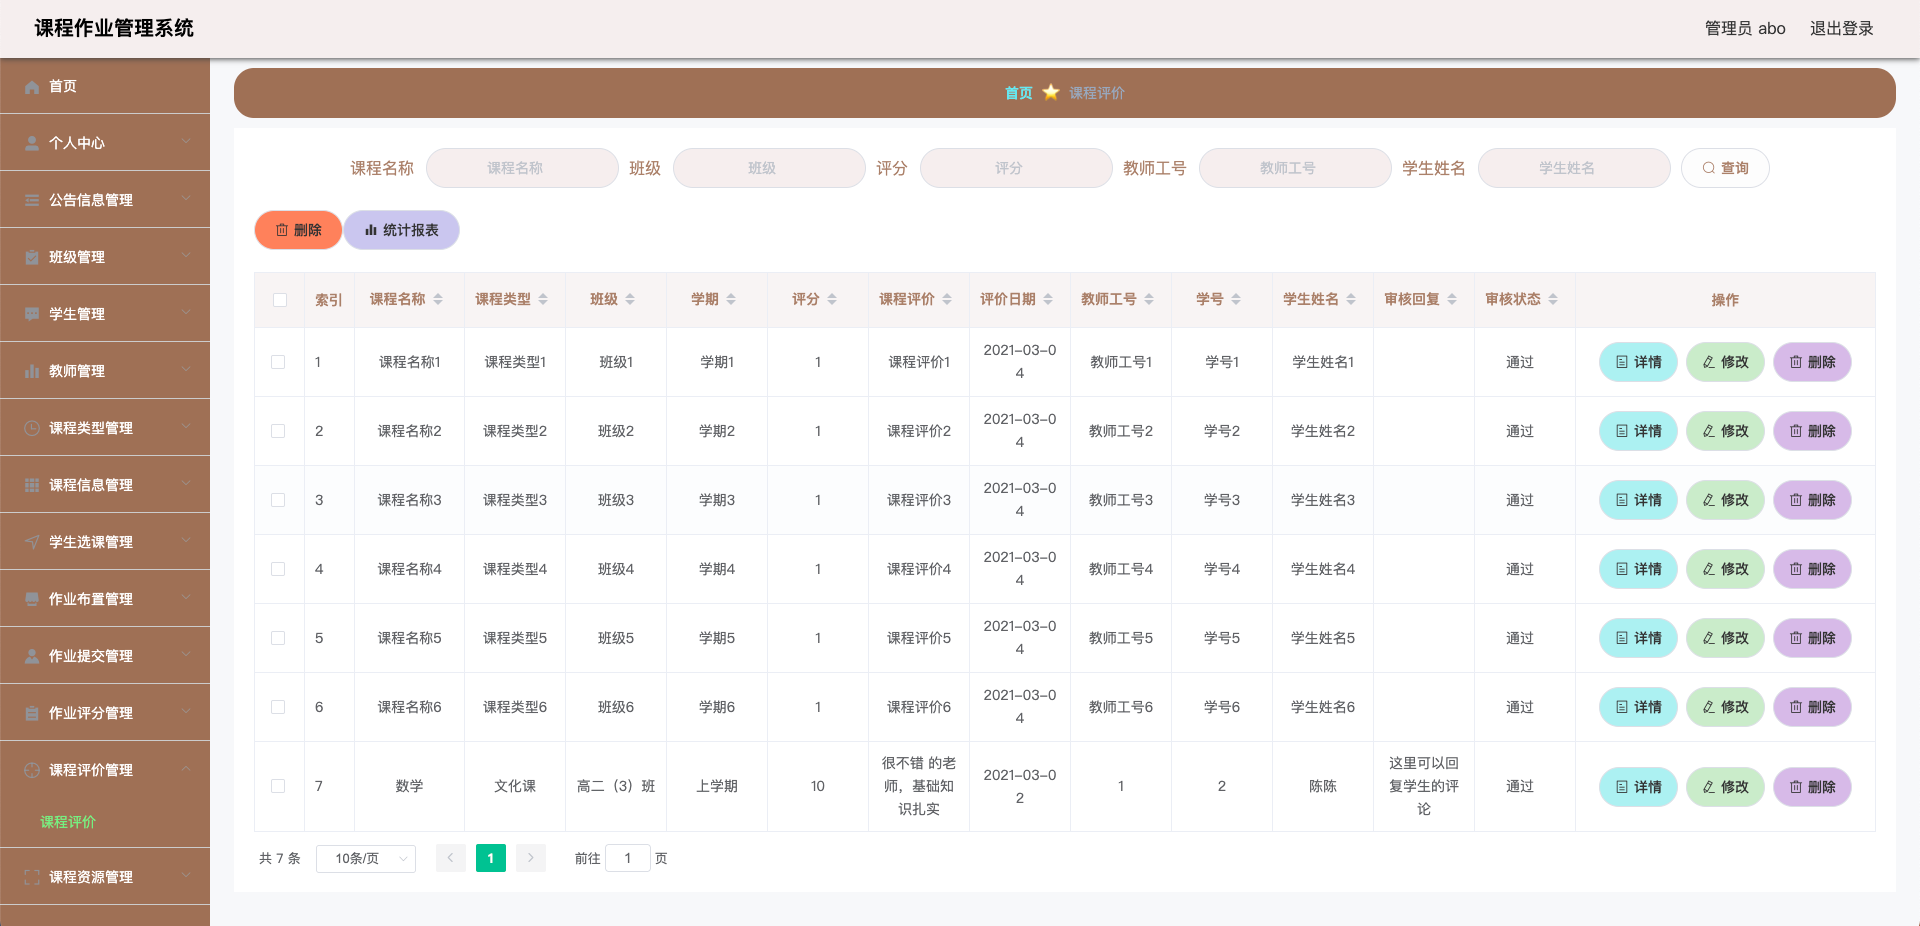The width and height of the screenshot is (1920, 926).
Task: Expand the 学生管理 menu chevron
Action: pos(186,313)
